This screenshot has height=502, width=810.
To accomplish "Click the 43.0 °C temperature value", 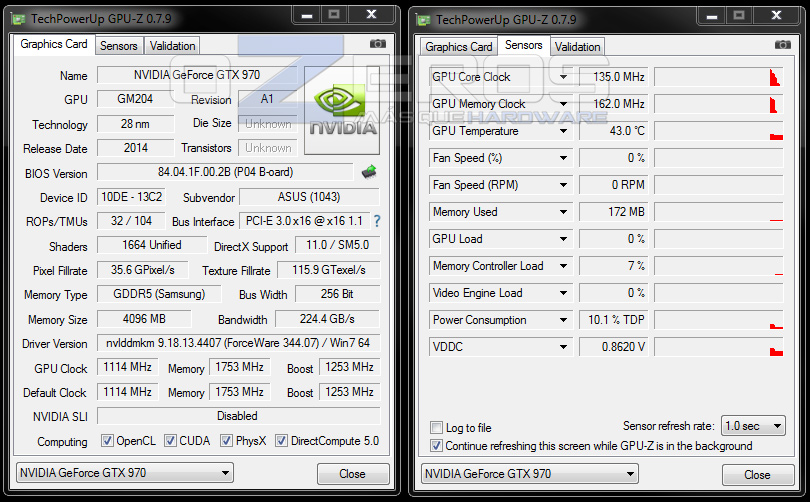I will [x=614, y=131].
